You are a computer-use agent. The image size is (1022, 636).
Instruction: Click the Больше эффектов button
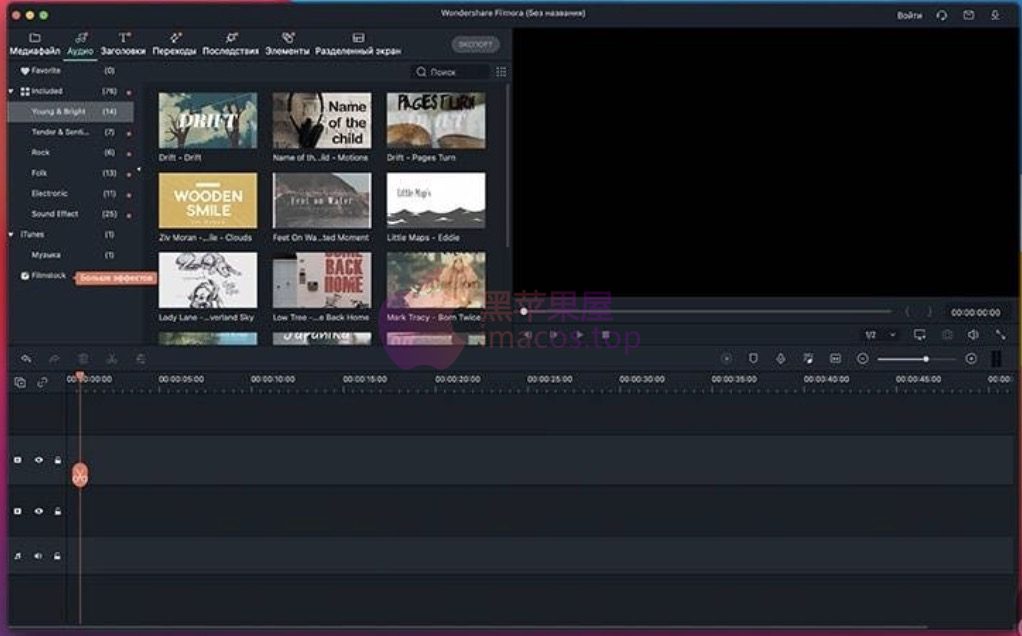[x=117, y=278]
